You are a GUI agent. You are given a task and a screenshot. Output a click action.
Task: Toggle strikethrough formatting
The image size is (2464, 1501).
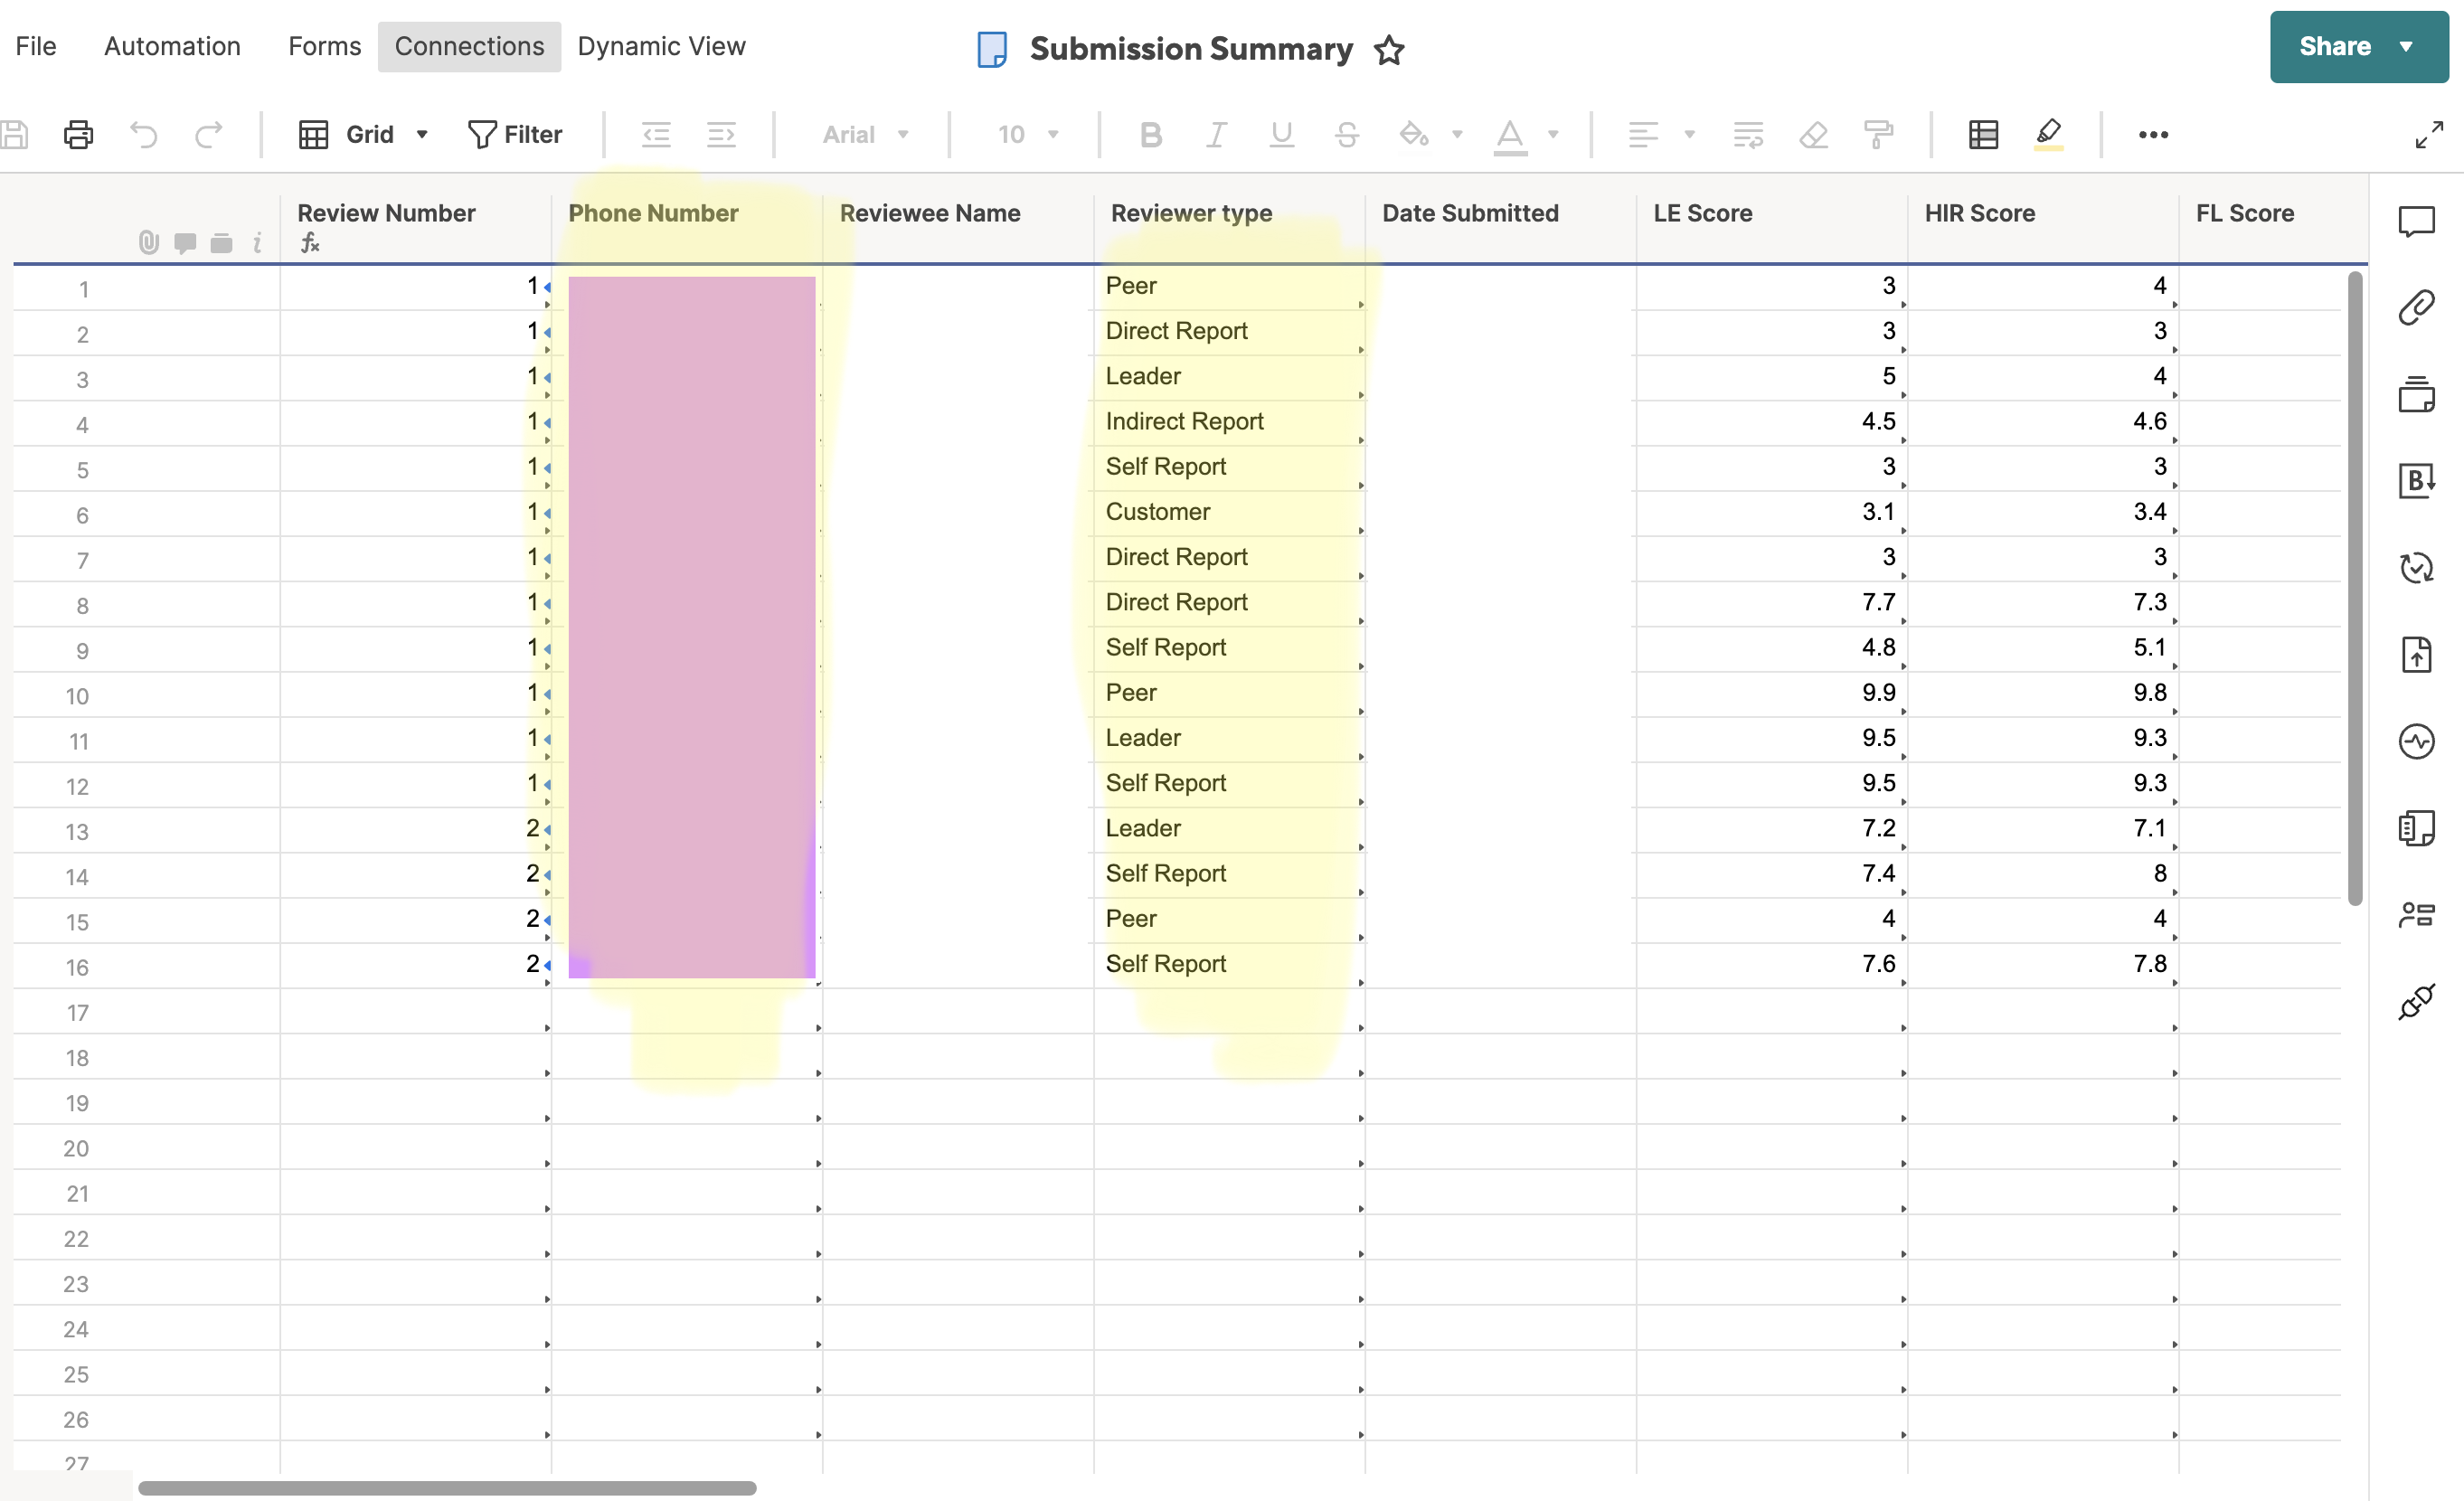point(1347,134)
